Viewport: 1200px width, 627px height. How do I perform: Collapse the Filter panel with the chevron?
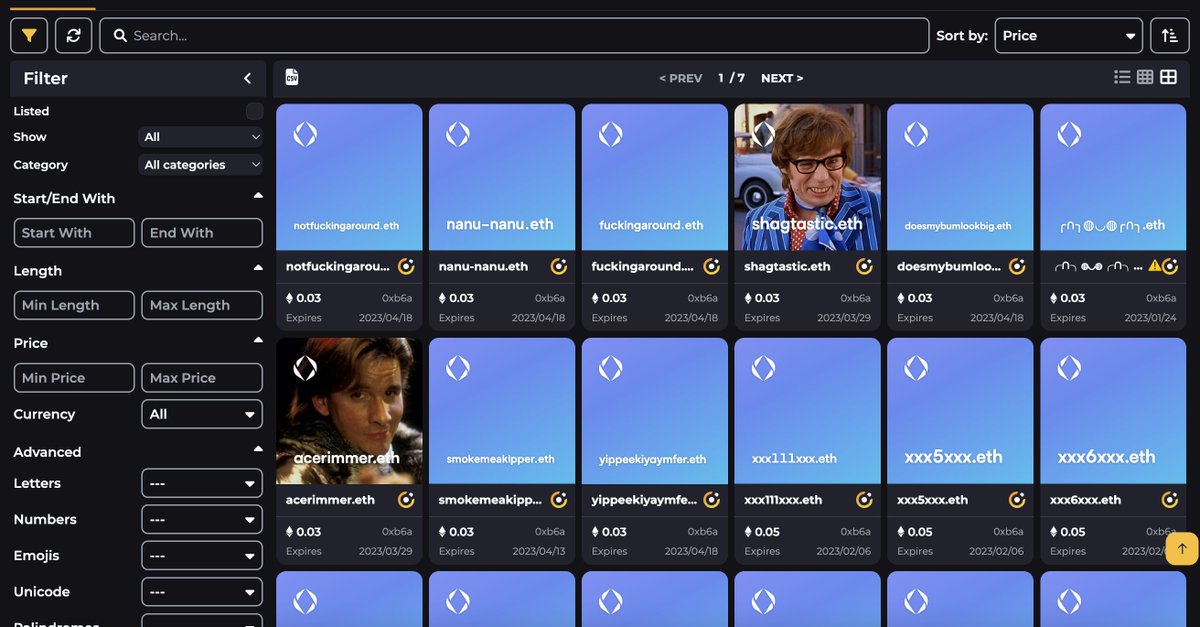point(248,78)
